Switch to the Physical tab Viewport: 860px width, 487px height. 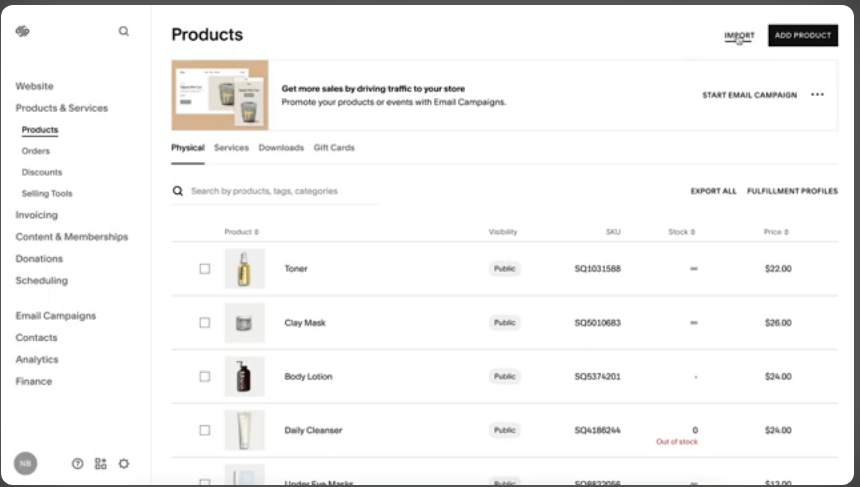[x=188, y=148]
